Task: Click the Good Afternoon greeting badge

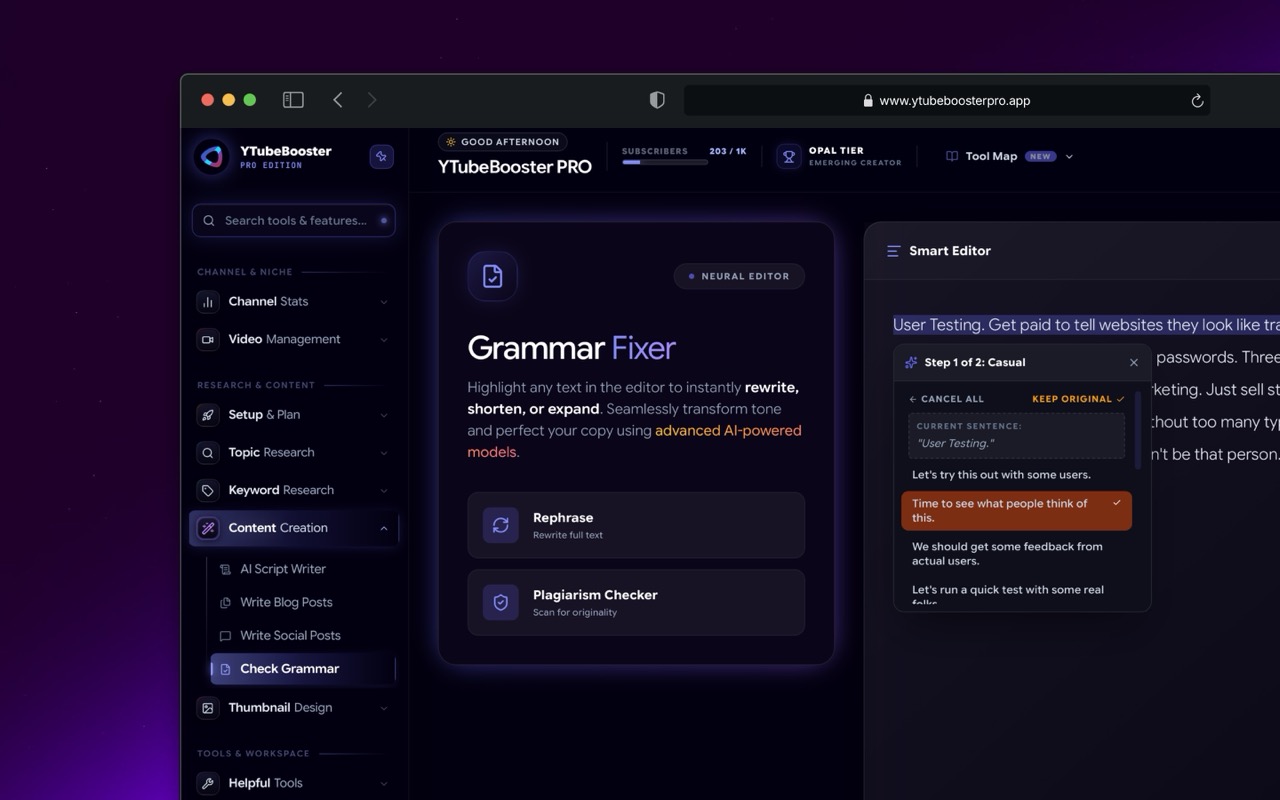Action: coord(503,142)
